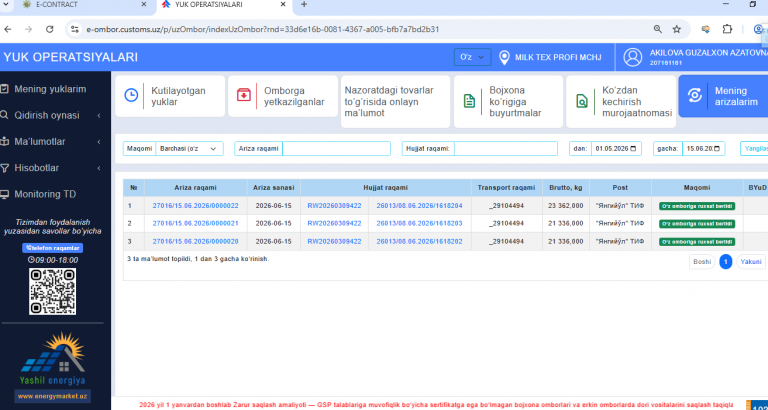Click the Maqomi column header

click(x=697, y=188)
